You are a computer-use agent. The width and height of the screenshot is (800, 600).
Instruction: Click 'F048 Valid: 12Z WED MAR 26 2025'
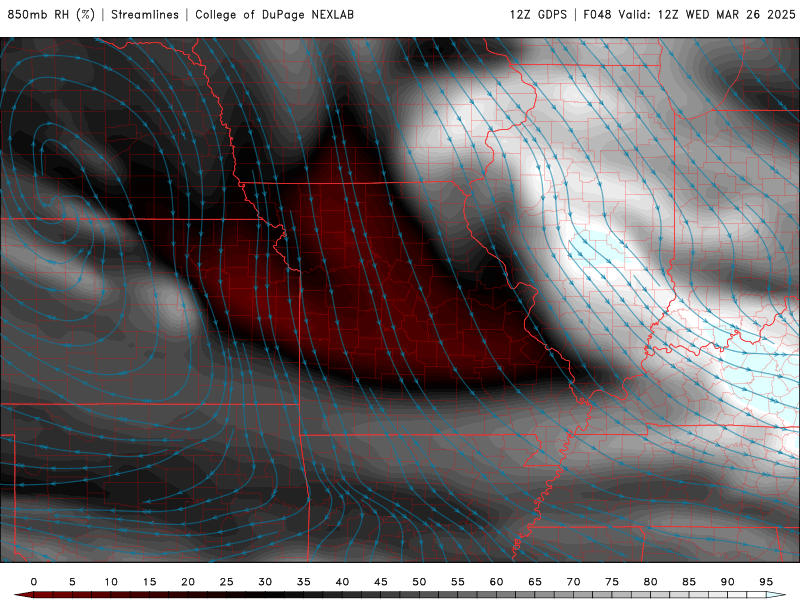689,14
